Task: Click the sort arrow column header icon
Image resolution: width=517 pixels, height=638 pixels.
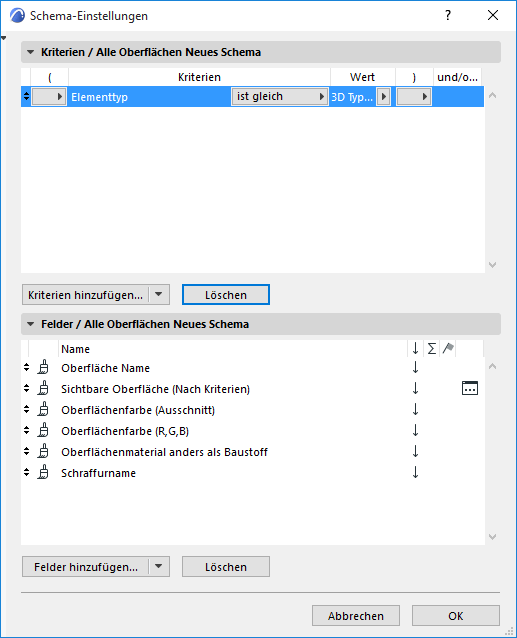Action: (x=415, y=349)
